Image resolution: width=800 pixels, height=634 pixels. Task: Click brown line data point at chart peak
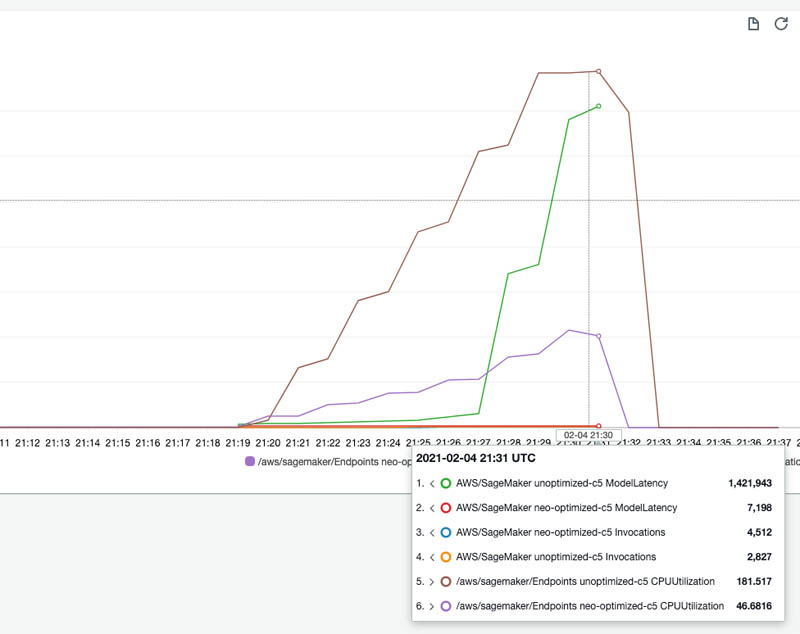598,71
